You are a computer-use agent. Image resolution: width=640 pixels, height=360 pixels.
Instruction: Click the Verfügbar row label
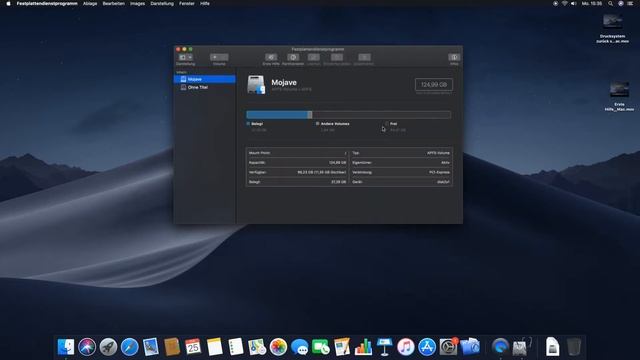point(258,172)
